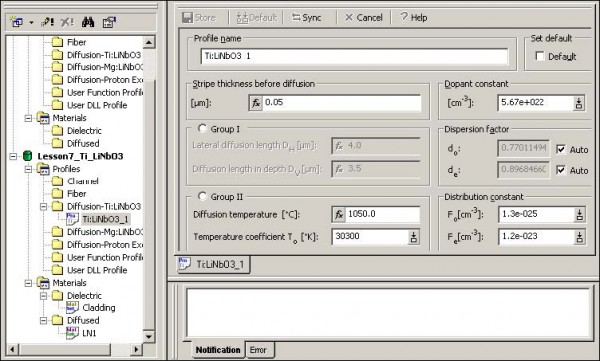
Task: Click the Profile name input field
Action: pyautogui.click(x=355, y=56)
